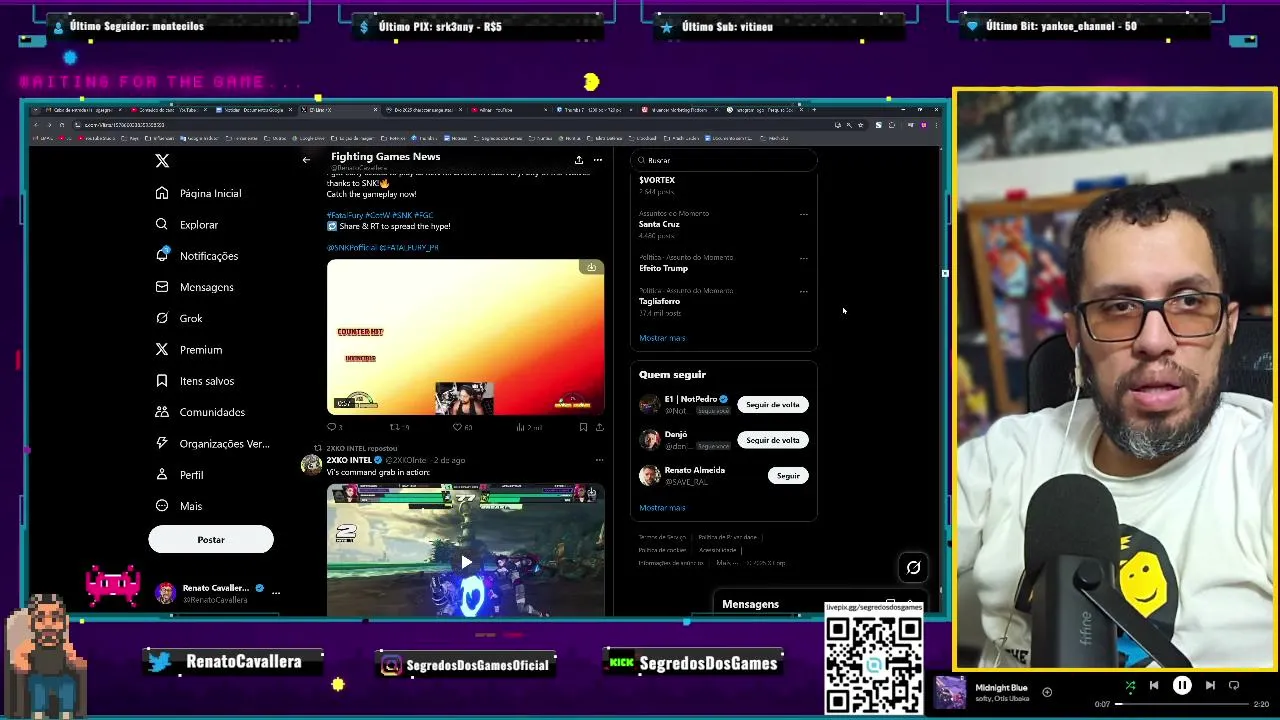This screenshot has height=720, width=1280.
Task: Open the Renato Cavallera account menu dots
Action: [x=276, y=592]
